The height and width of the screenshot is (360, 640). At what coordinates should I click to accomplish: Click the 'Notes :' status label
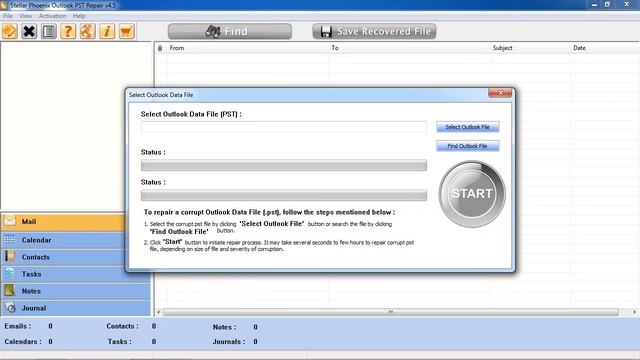point(224,327)
